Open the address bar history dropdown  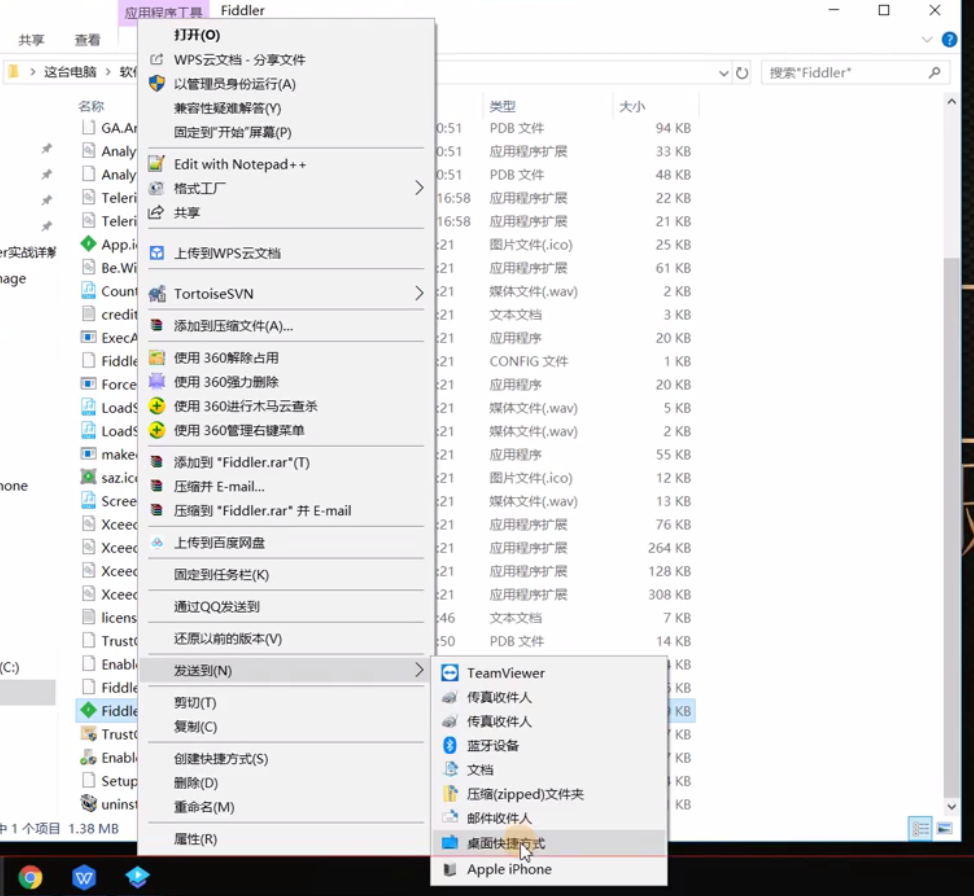723,72
